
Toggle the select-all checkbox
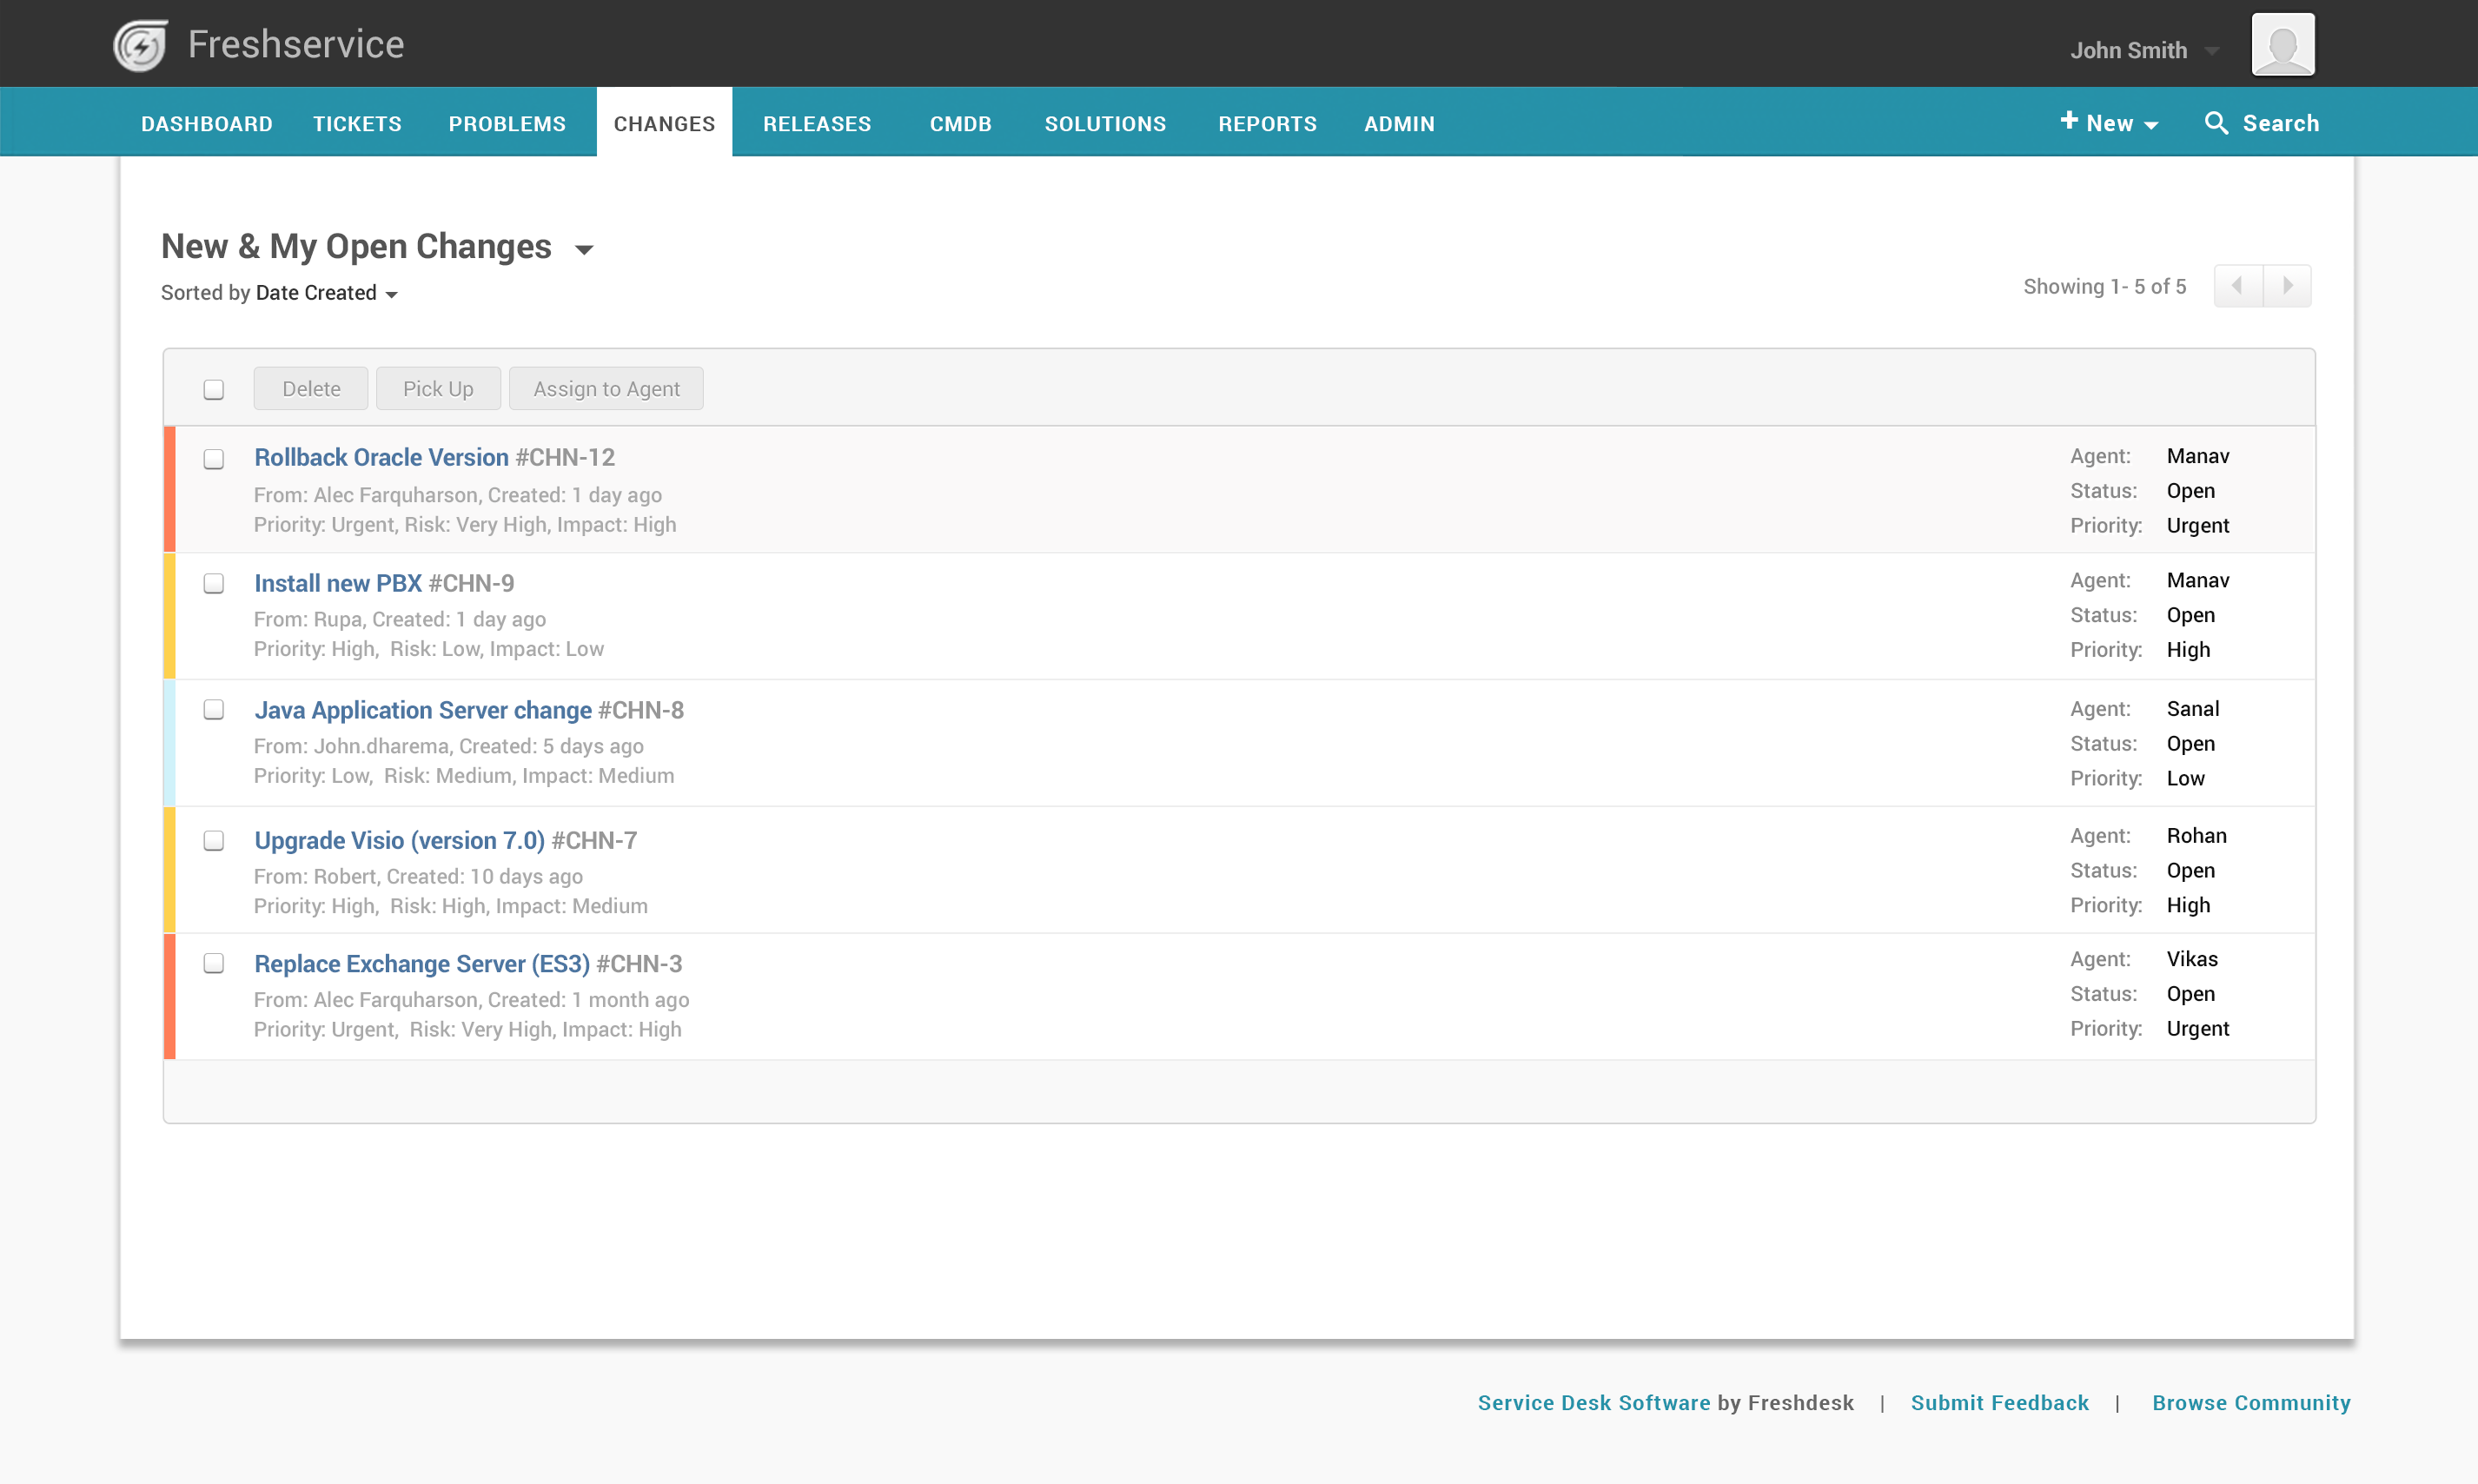[x=213, y=389]
